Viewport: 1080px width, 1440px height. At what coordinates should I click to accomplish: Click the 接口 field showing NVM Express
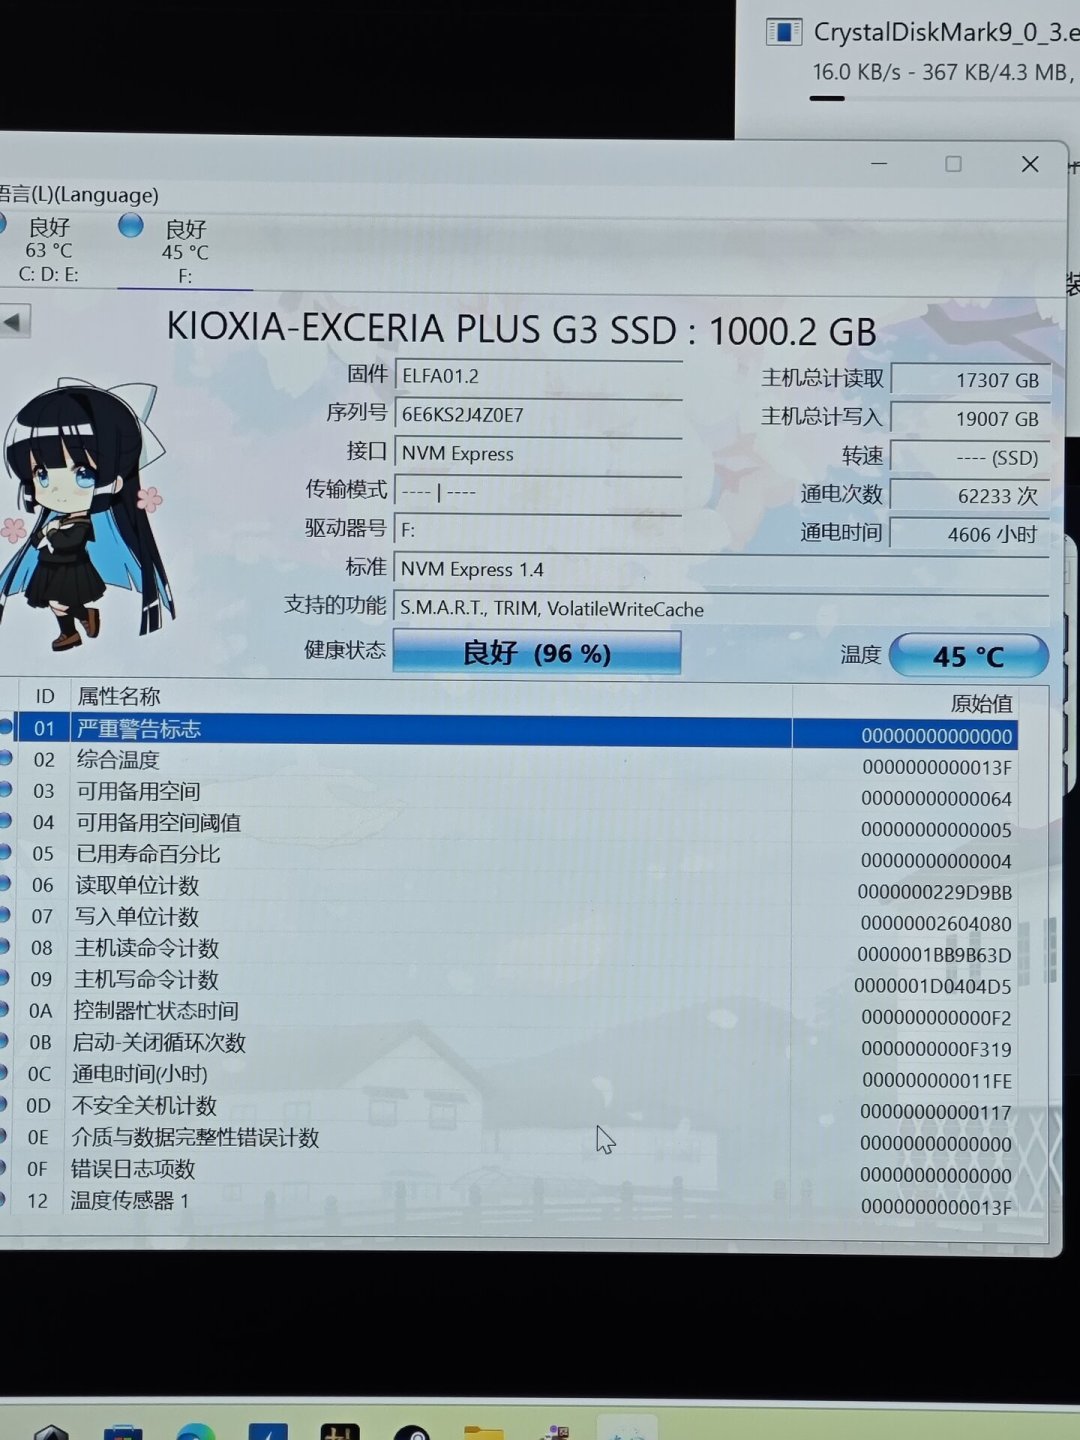(x=538, y=453)
